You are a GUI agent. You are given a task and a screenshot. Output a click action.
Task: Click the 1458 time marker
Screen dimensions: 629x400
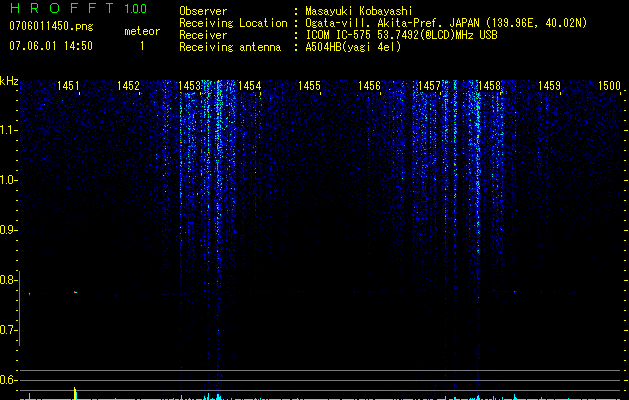[490, 86]
